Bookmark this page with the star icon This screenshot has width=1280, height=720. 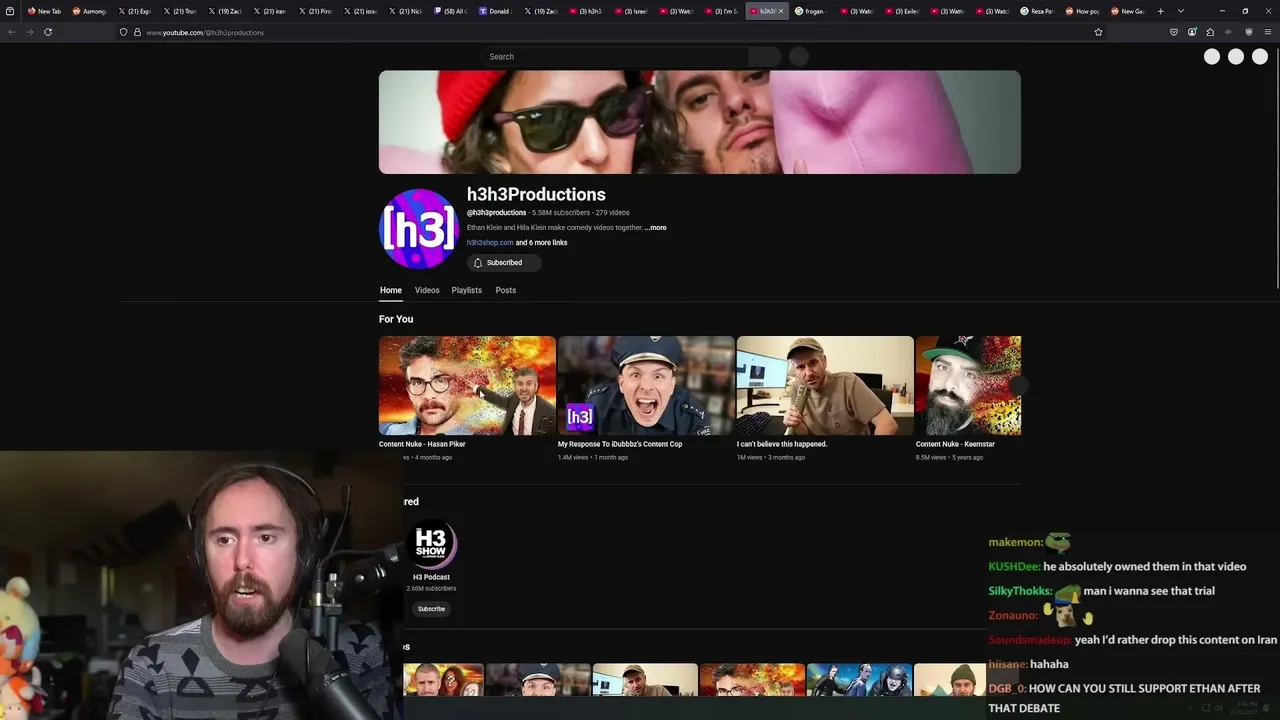pyautogui.click(x=1098, y=32)
